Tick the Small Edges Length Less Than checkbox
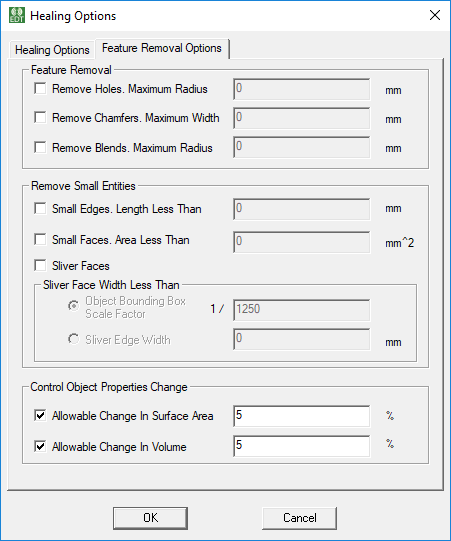This screenshot has width=451, height=541. coord(40,208)
